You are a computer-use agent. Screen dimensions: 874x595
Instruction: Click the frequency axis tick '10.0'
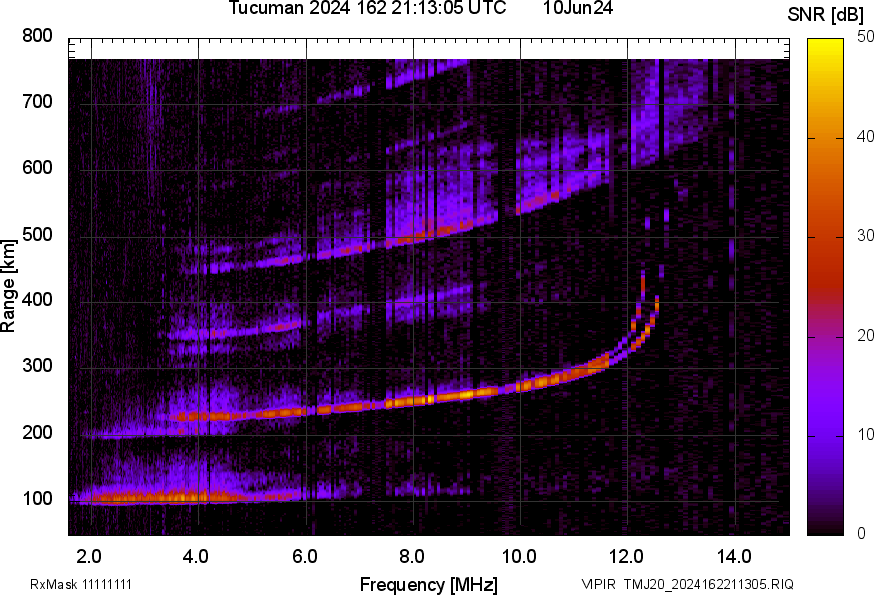click(x=519, y=557)
